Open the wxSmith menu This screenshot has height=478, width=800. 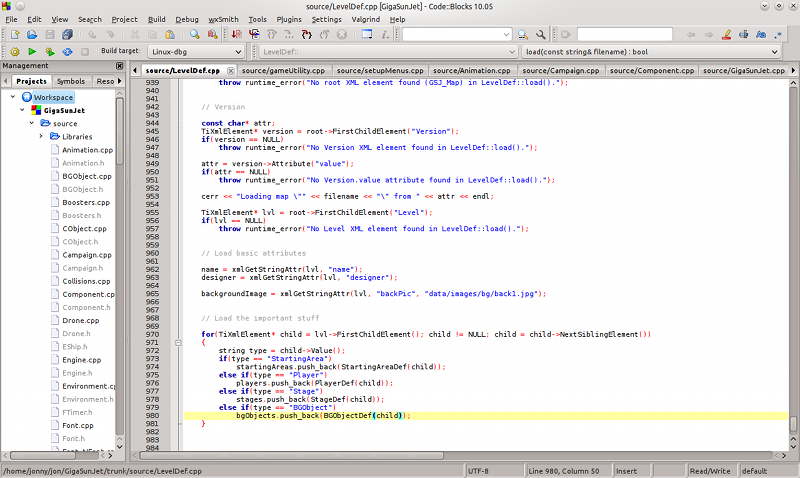point(223,19)
